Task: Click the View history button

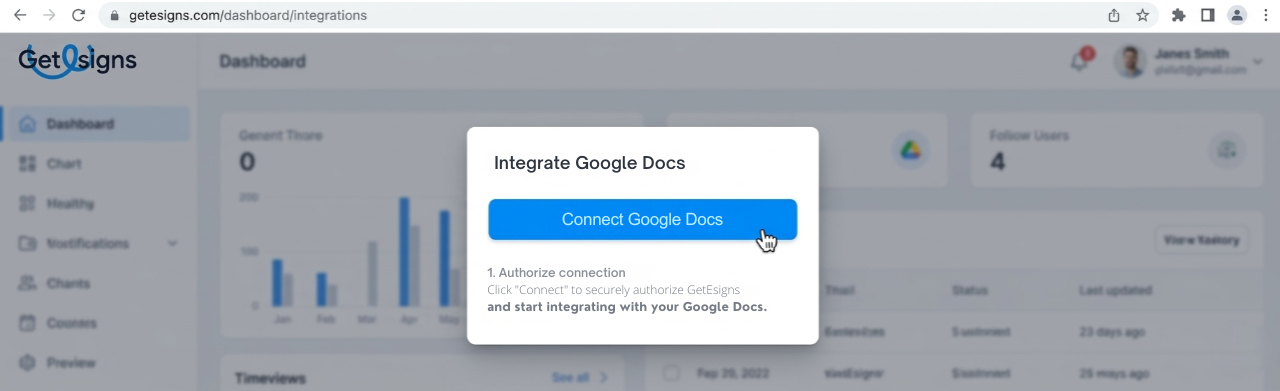Action: click(1201, 240)
